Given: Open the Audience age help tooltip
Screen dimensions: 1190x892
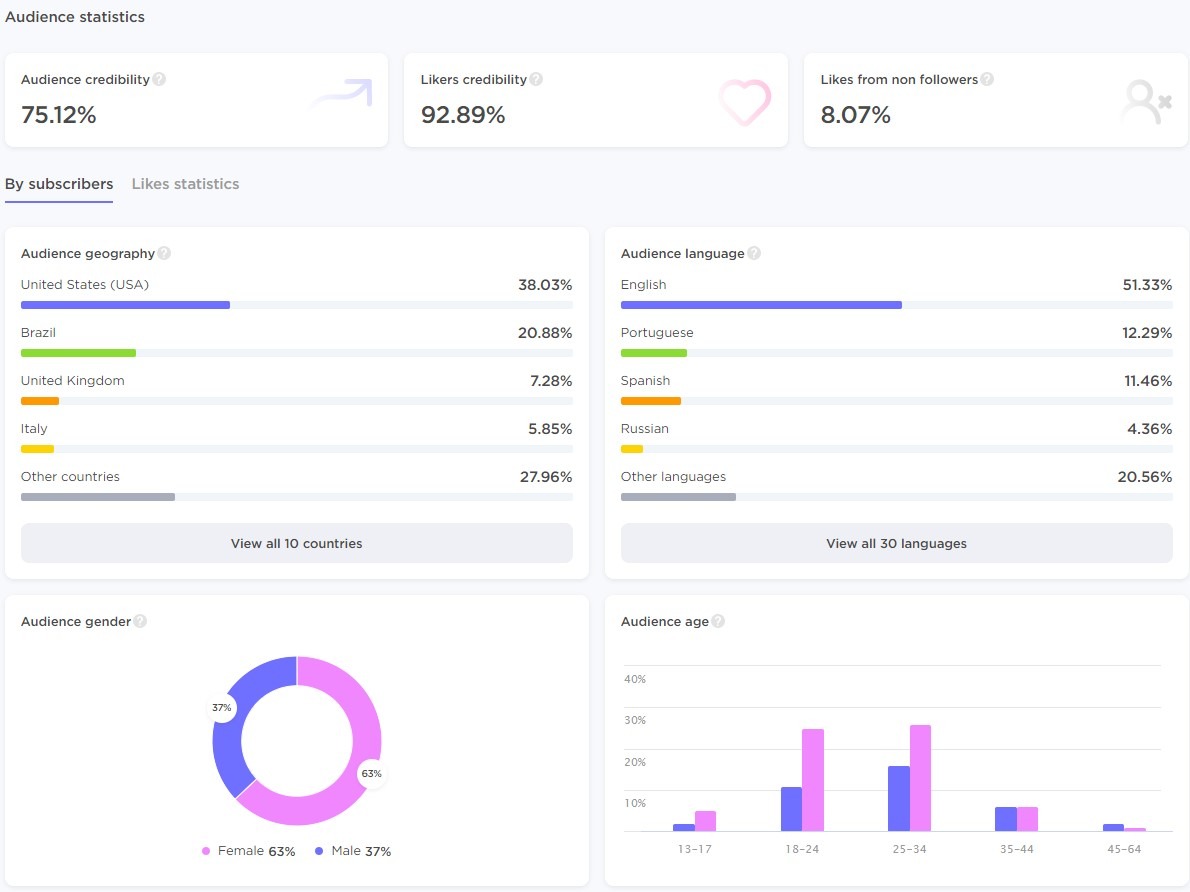Looking at the screenshot, I should pyautogui.click(x=717, y=621).
